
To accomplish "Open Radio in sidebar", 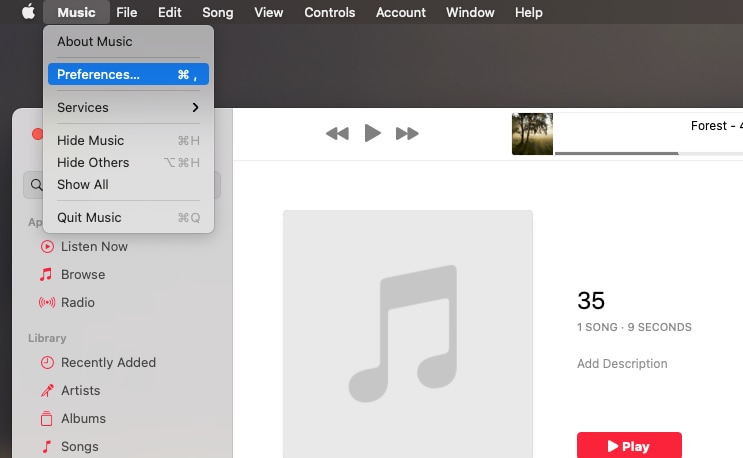I will (x=78, y=302).
